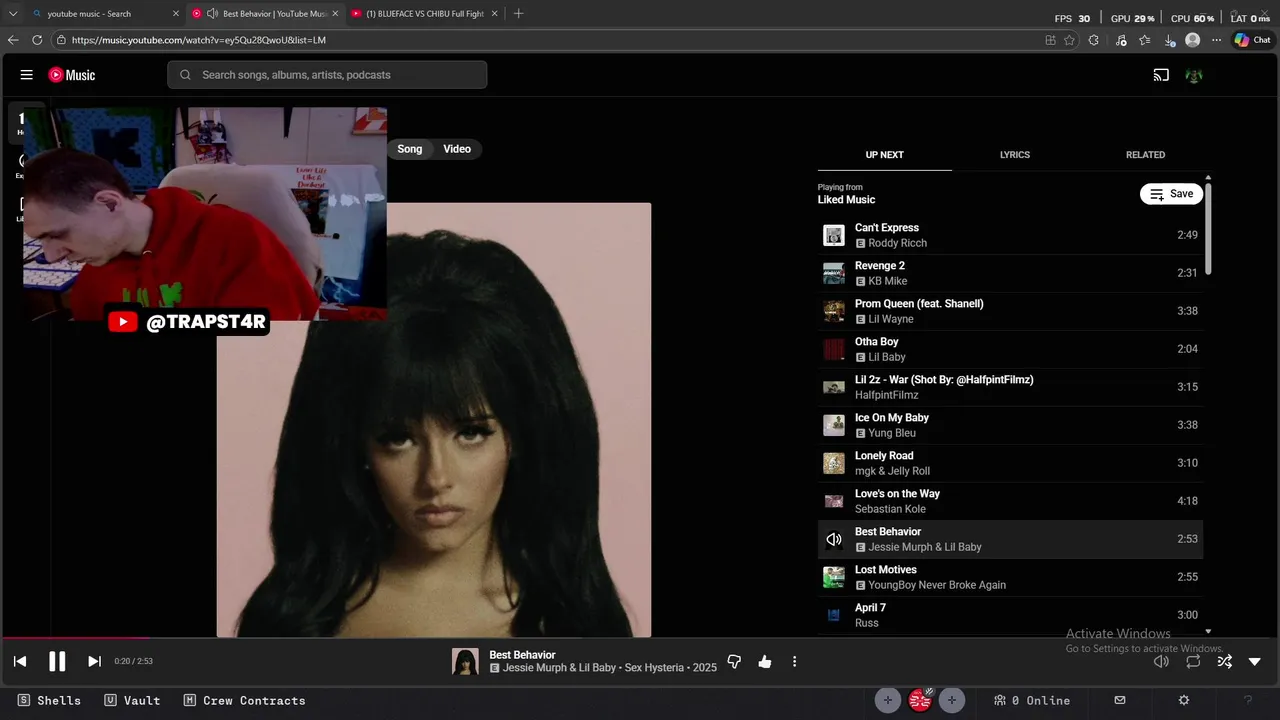Click the browser address bar URL
This screenshot has height=720, width=1280.
pos(199,40)
